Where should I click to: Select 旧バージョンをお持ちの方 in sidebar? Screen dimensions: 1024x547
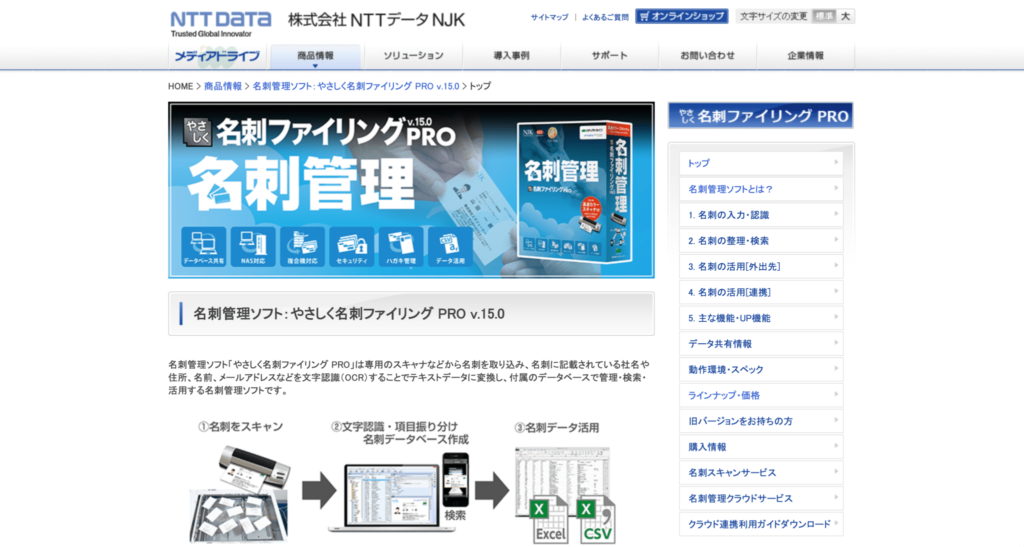tap(761, 421)
